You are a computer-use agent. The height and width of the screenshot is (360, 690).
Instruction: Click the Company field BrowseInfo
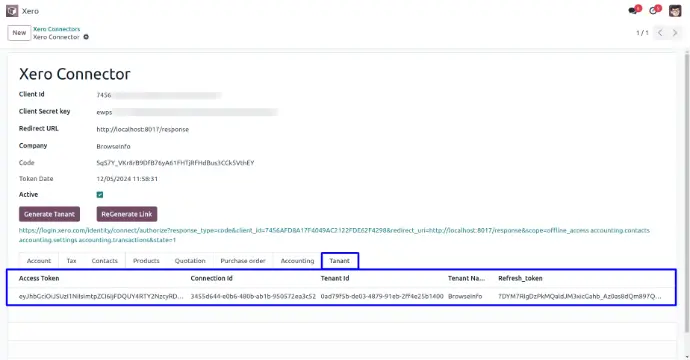coord(114,146)
